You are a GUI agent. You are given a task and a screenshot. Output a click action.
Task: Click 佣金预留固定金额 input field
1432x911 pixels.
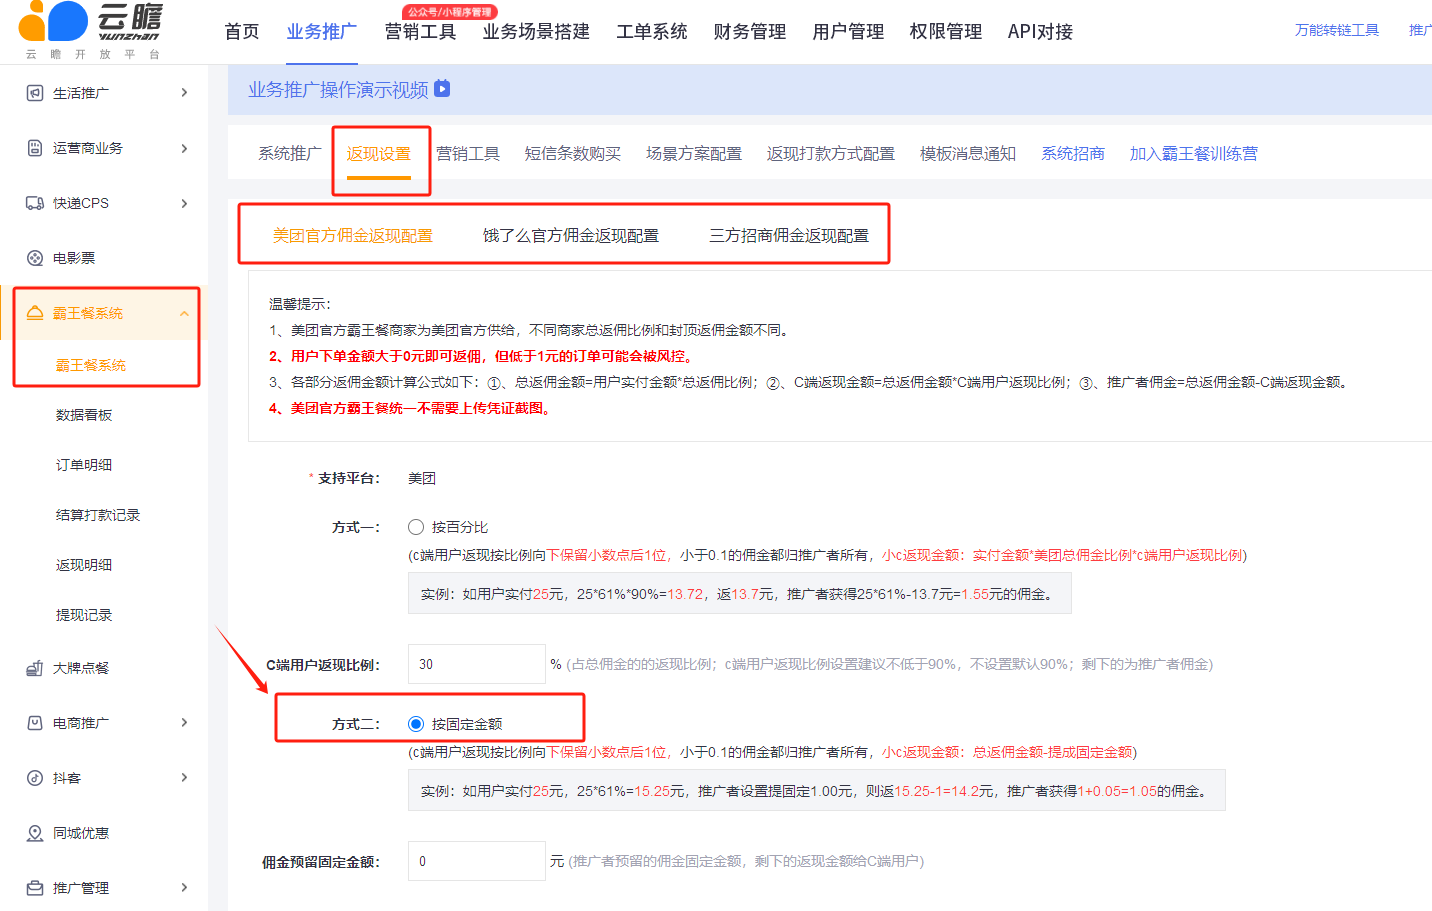[477, 861]
